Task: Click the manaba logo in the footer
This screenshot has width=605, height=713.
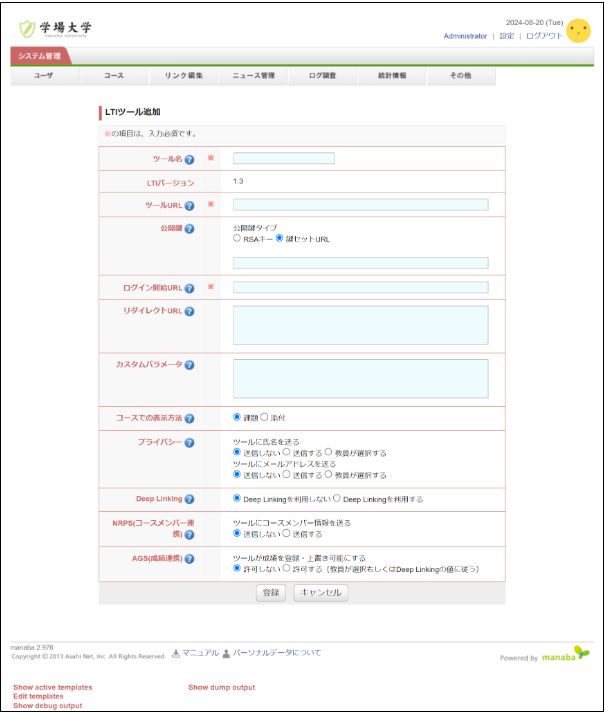Action: click(x=565, y=654)
